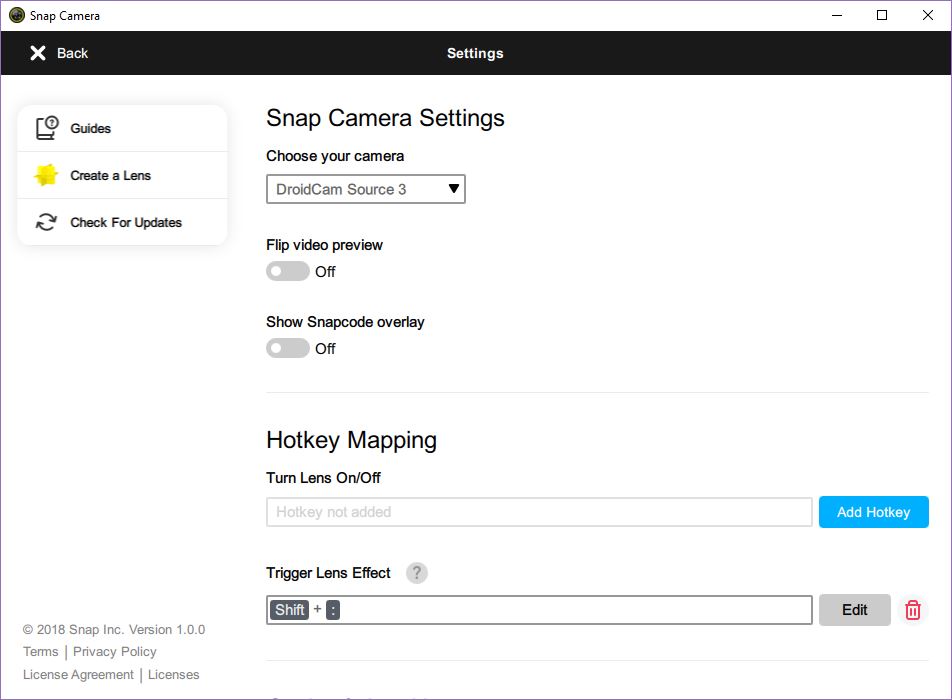Click the Snap Camera app icon in title bar

tap(17, 16)
